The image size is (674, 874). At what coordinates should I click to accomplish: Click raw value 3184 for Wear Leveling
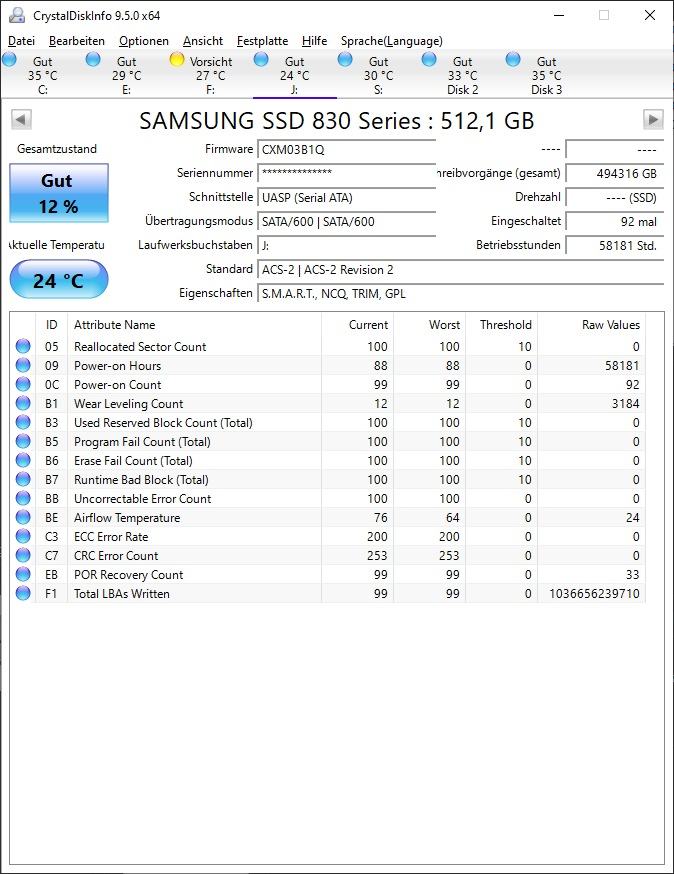click(625, 404)
